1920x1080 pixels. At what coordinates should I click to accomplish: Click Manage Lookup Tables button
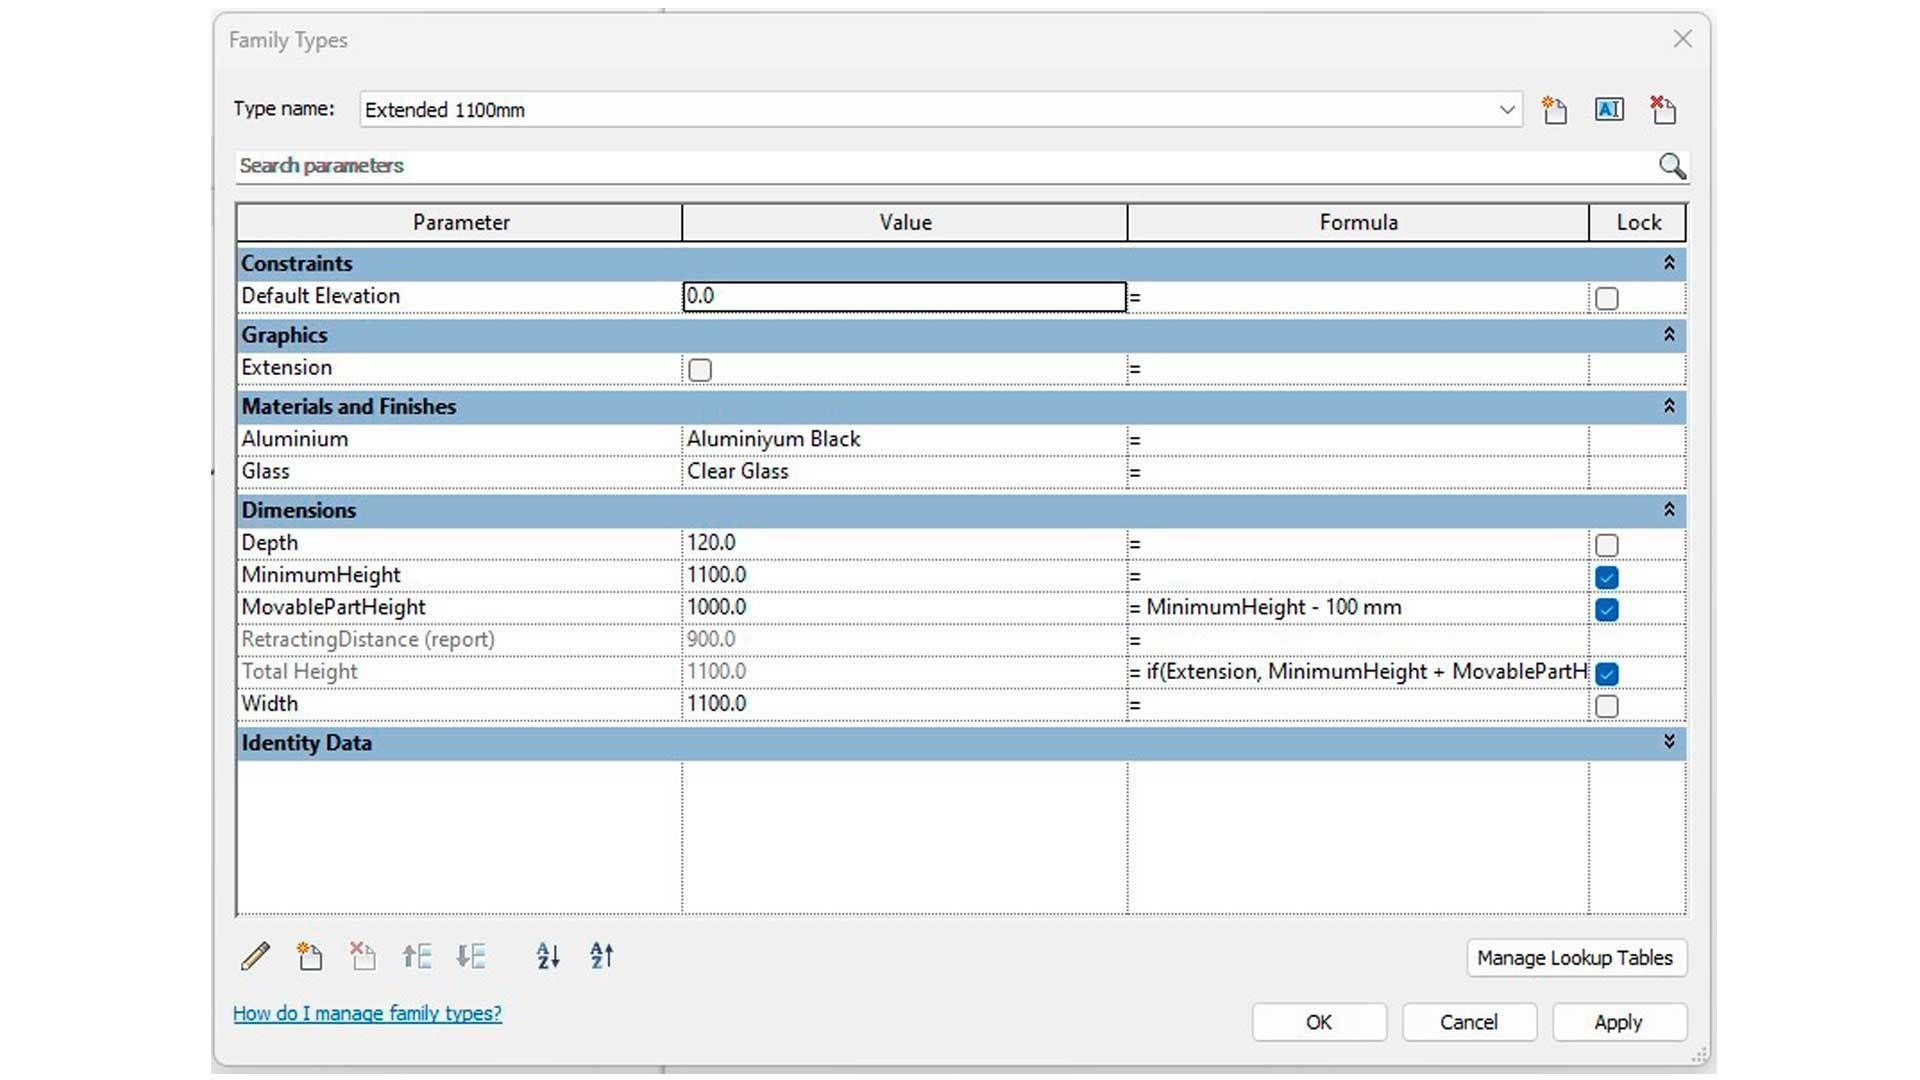1575,958
